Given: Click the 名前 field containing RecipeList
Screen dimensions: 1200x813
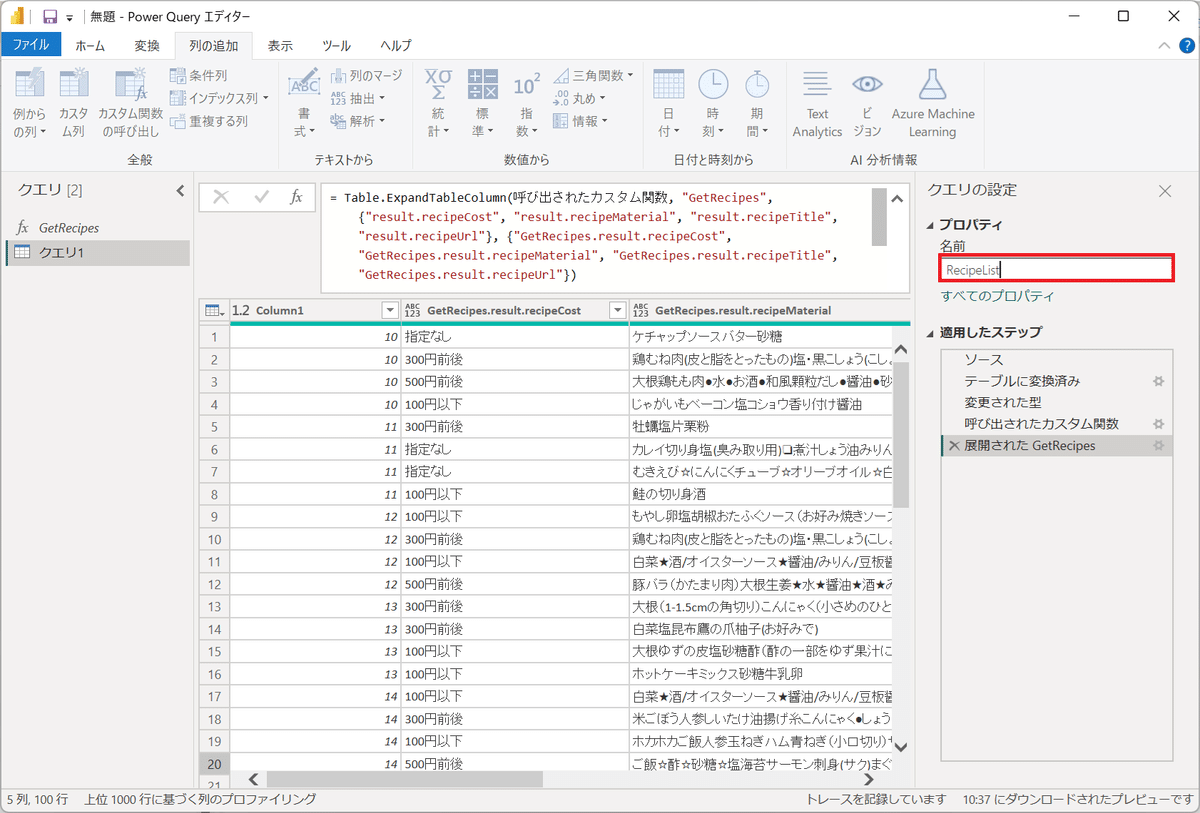Looking at the screenshot, I should [1056, 269].
